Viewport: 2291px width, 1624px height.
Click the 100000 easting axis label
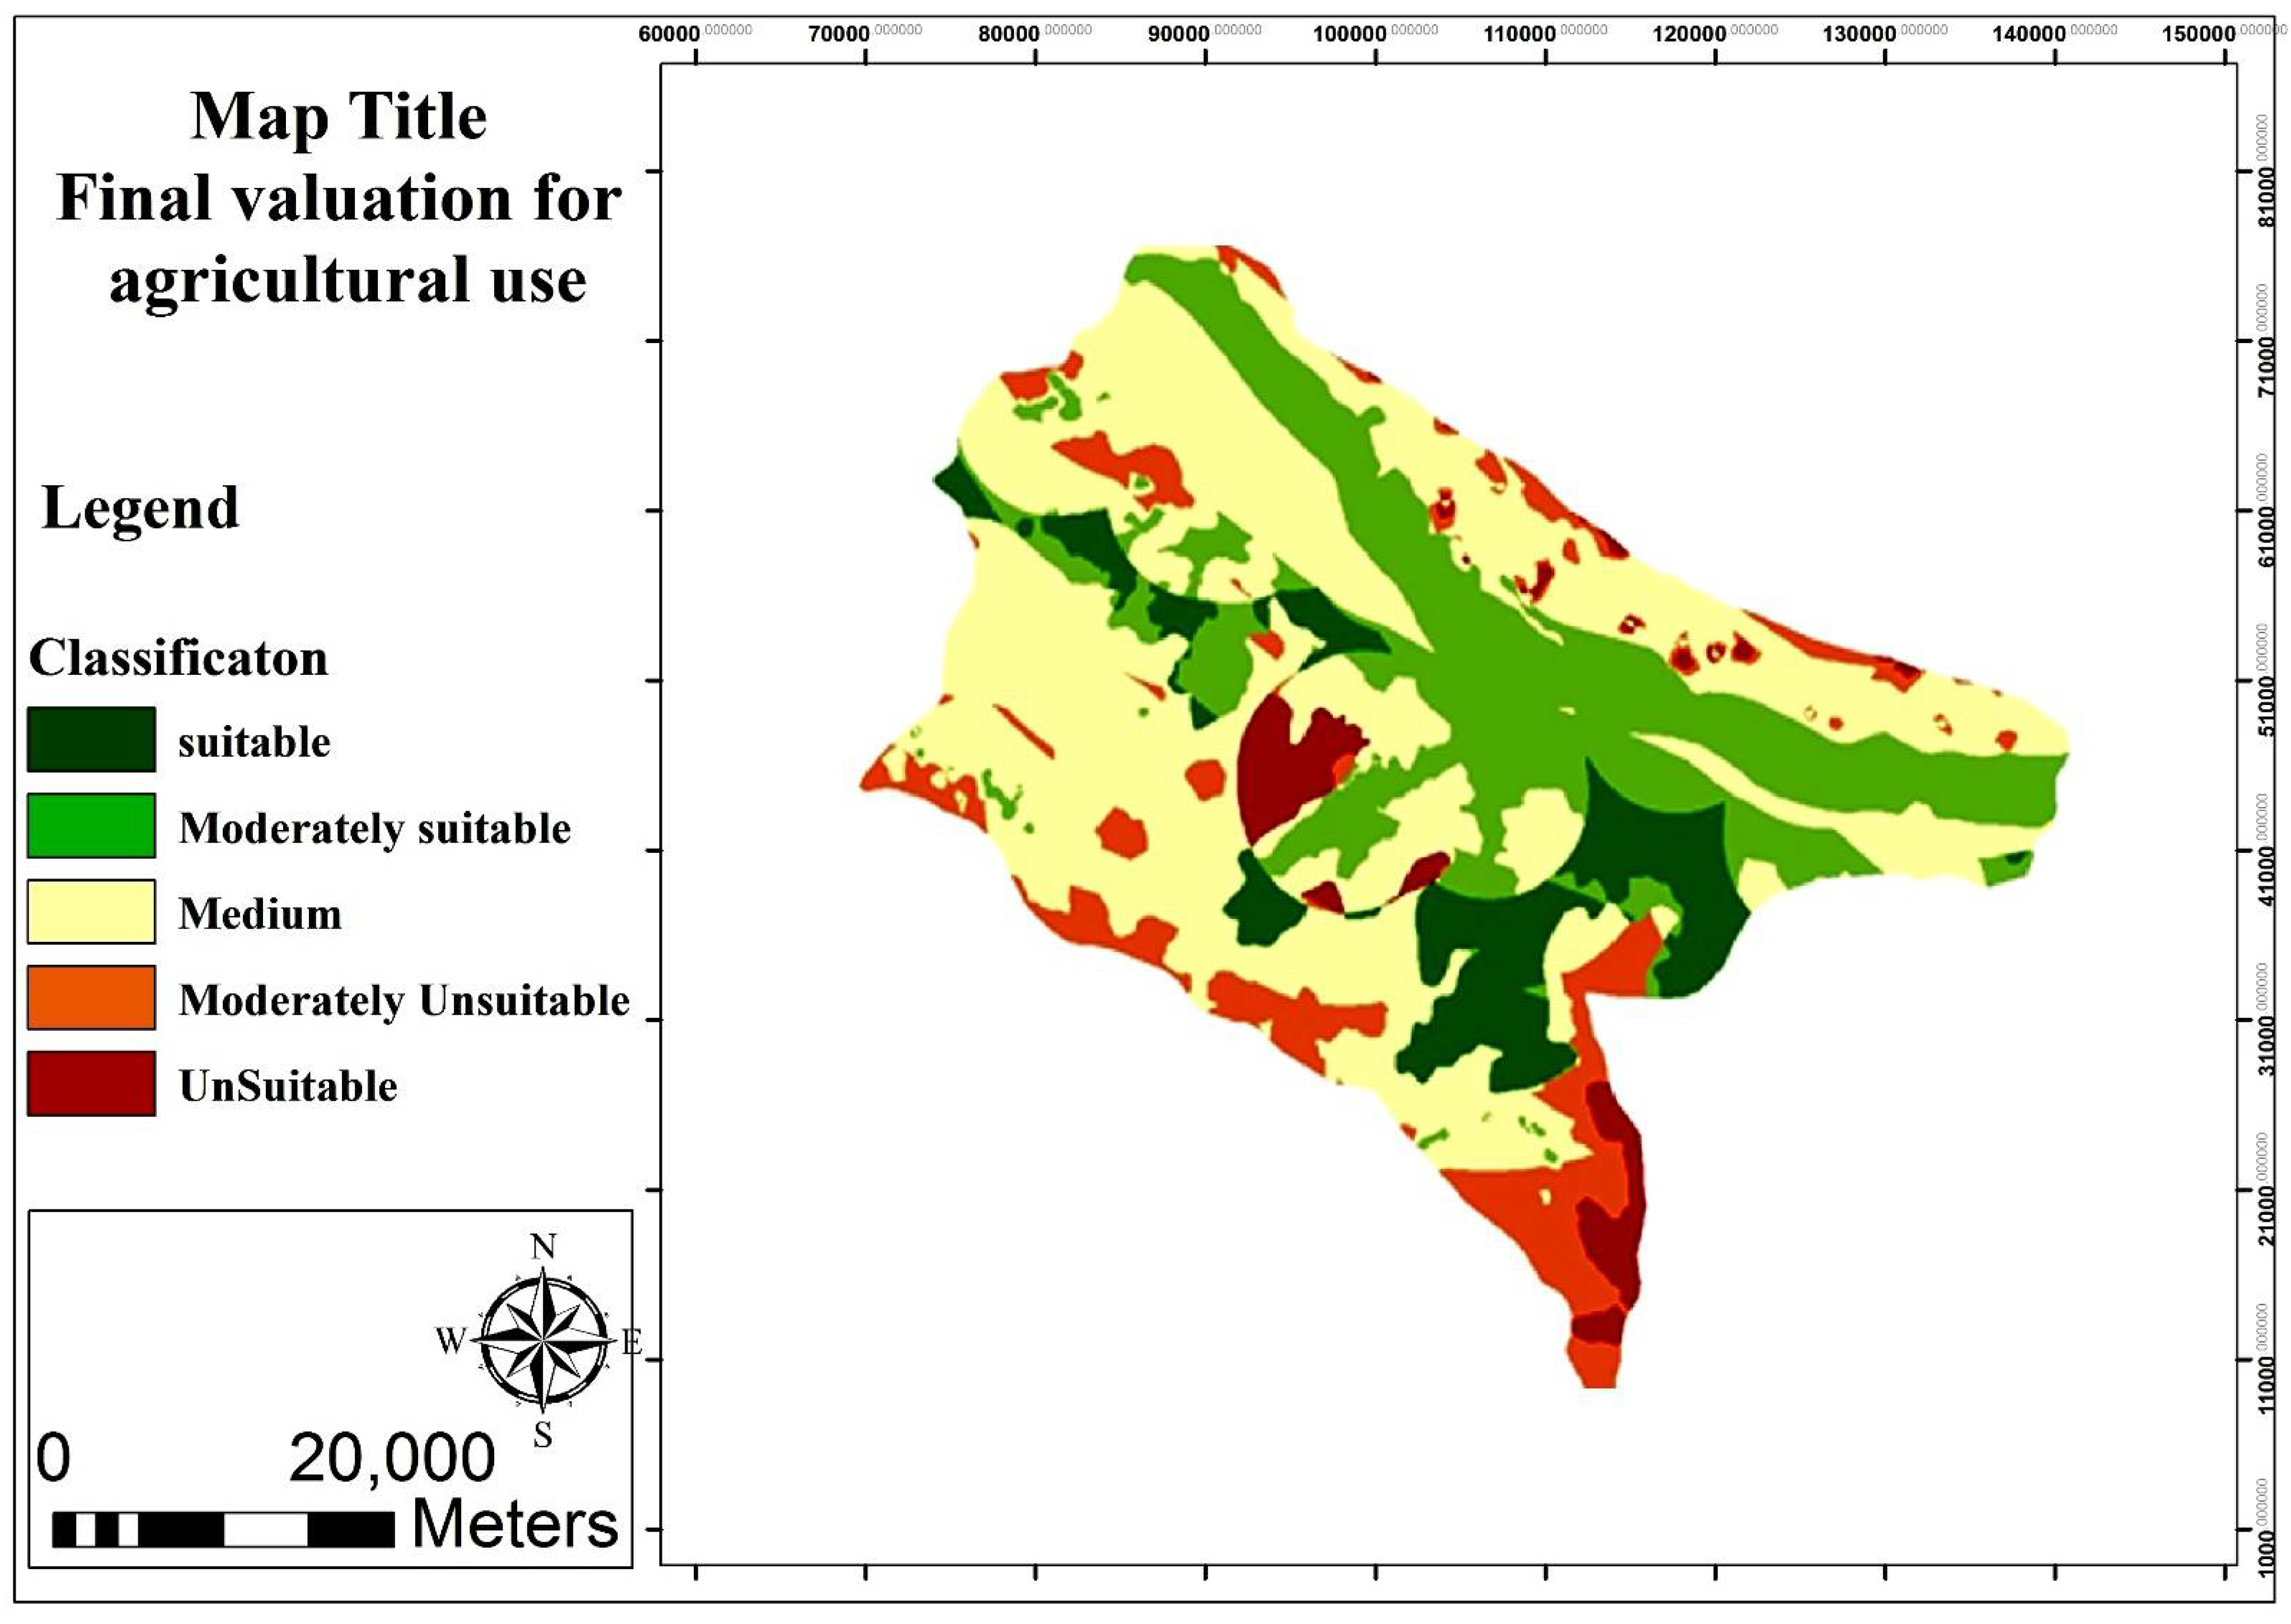(x=1349, y=34)
